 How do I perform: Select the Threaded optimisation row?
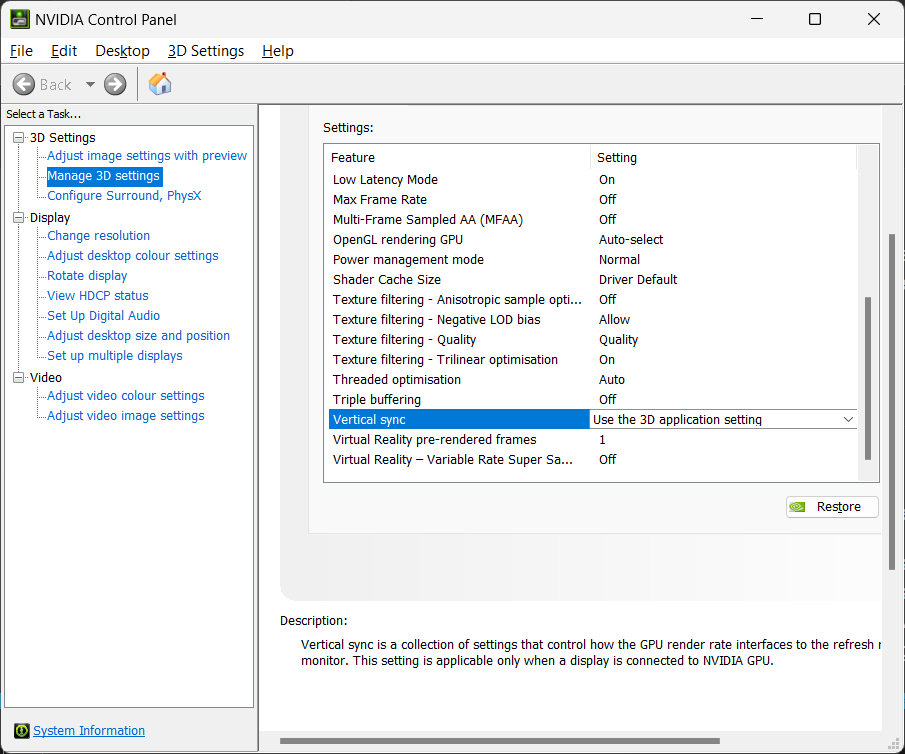tap(593, 380)
